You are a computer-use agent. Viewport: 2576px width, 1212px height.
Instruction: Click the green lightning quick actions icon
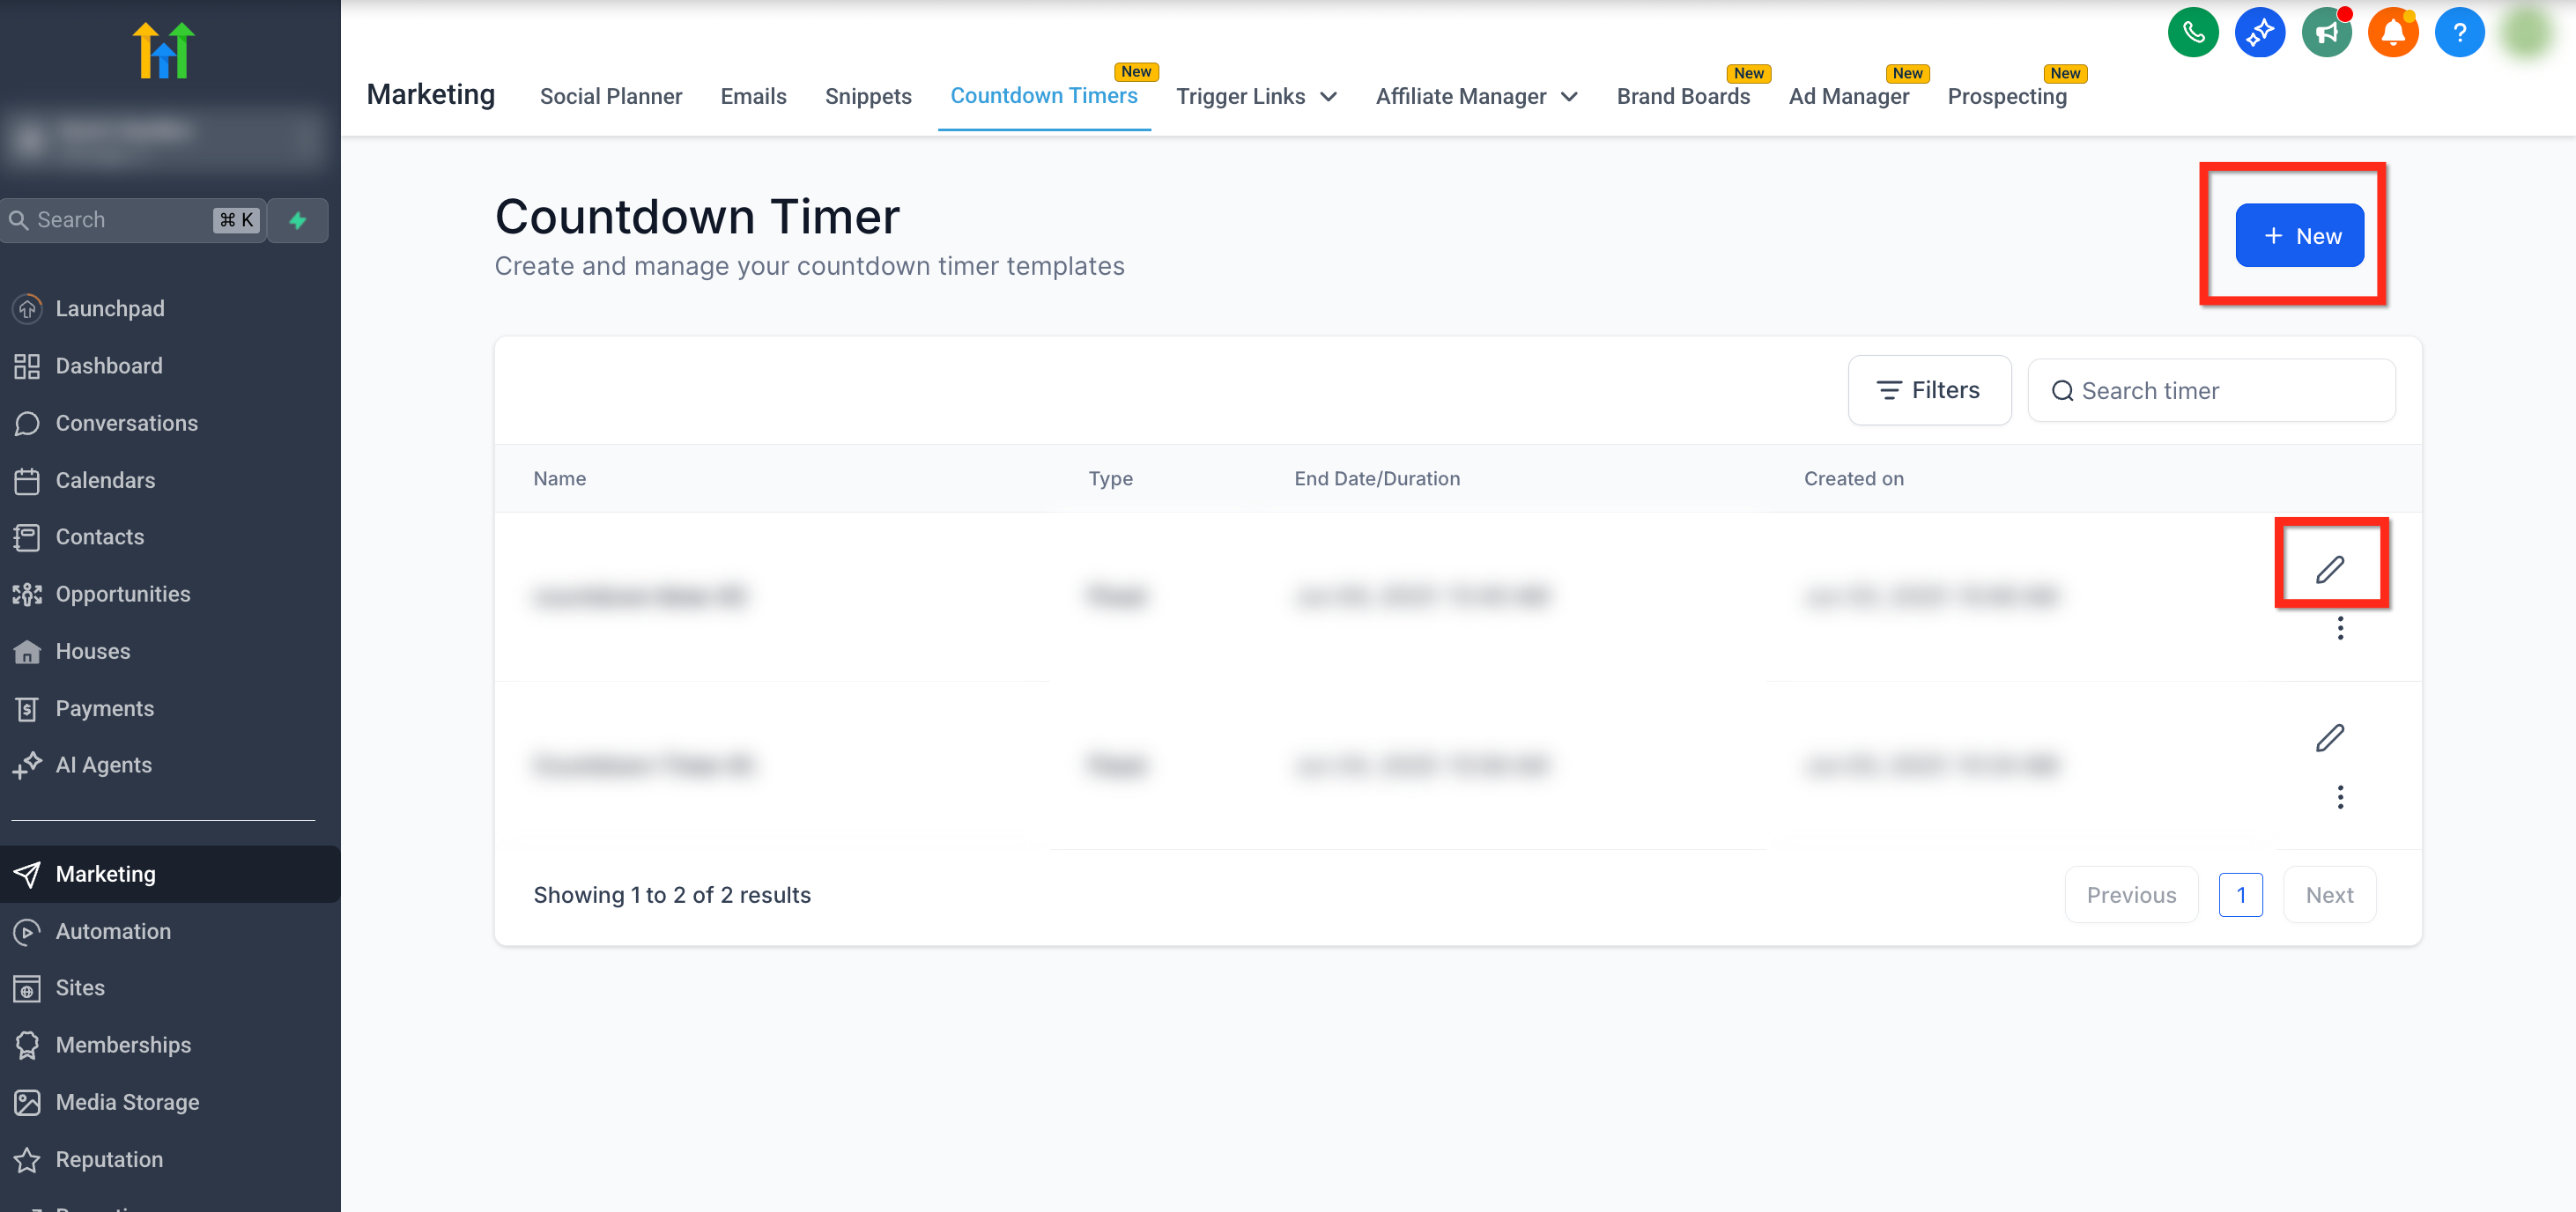[298, 220]
